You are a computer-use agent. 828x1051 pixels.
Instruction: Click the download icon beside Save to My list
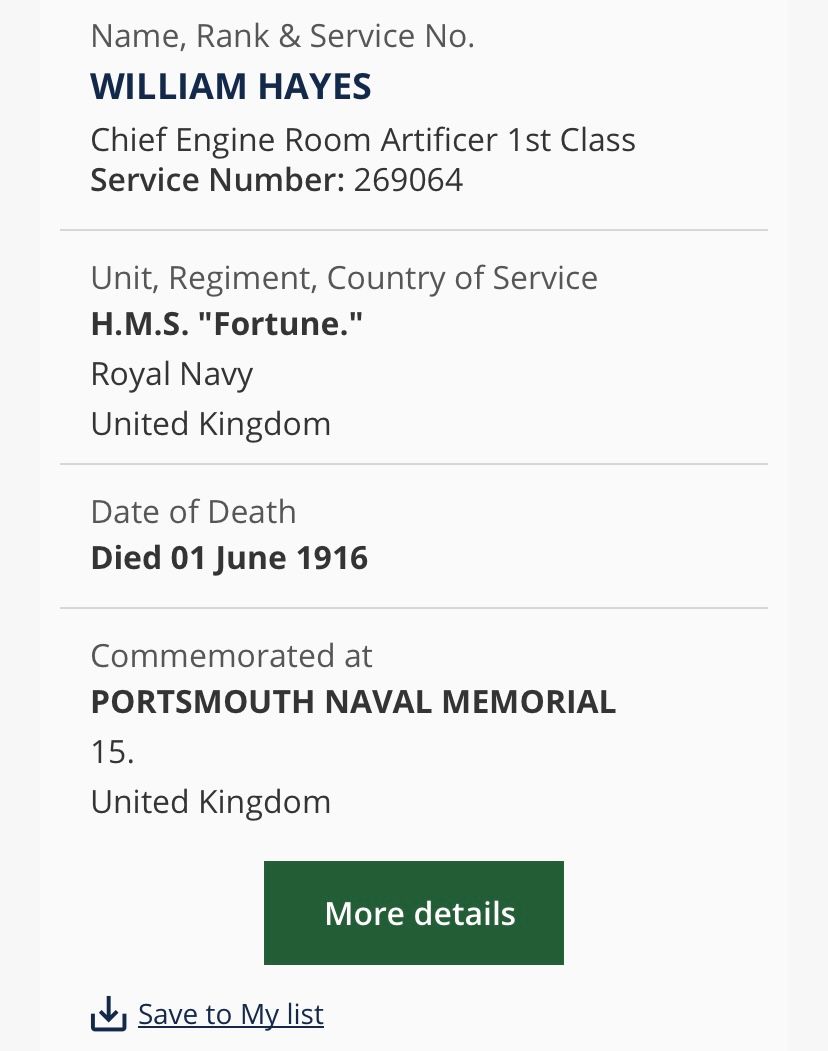[x=108, y=1015]
